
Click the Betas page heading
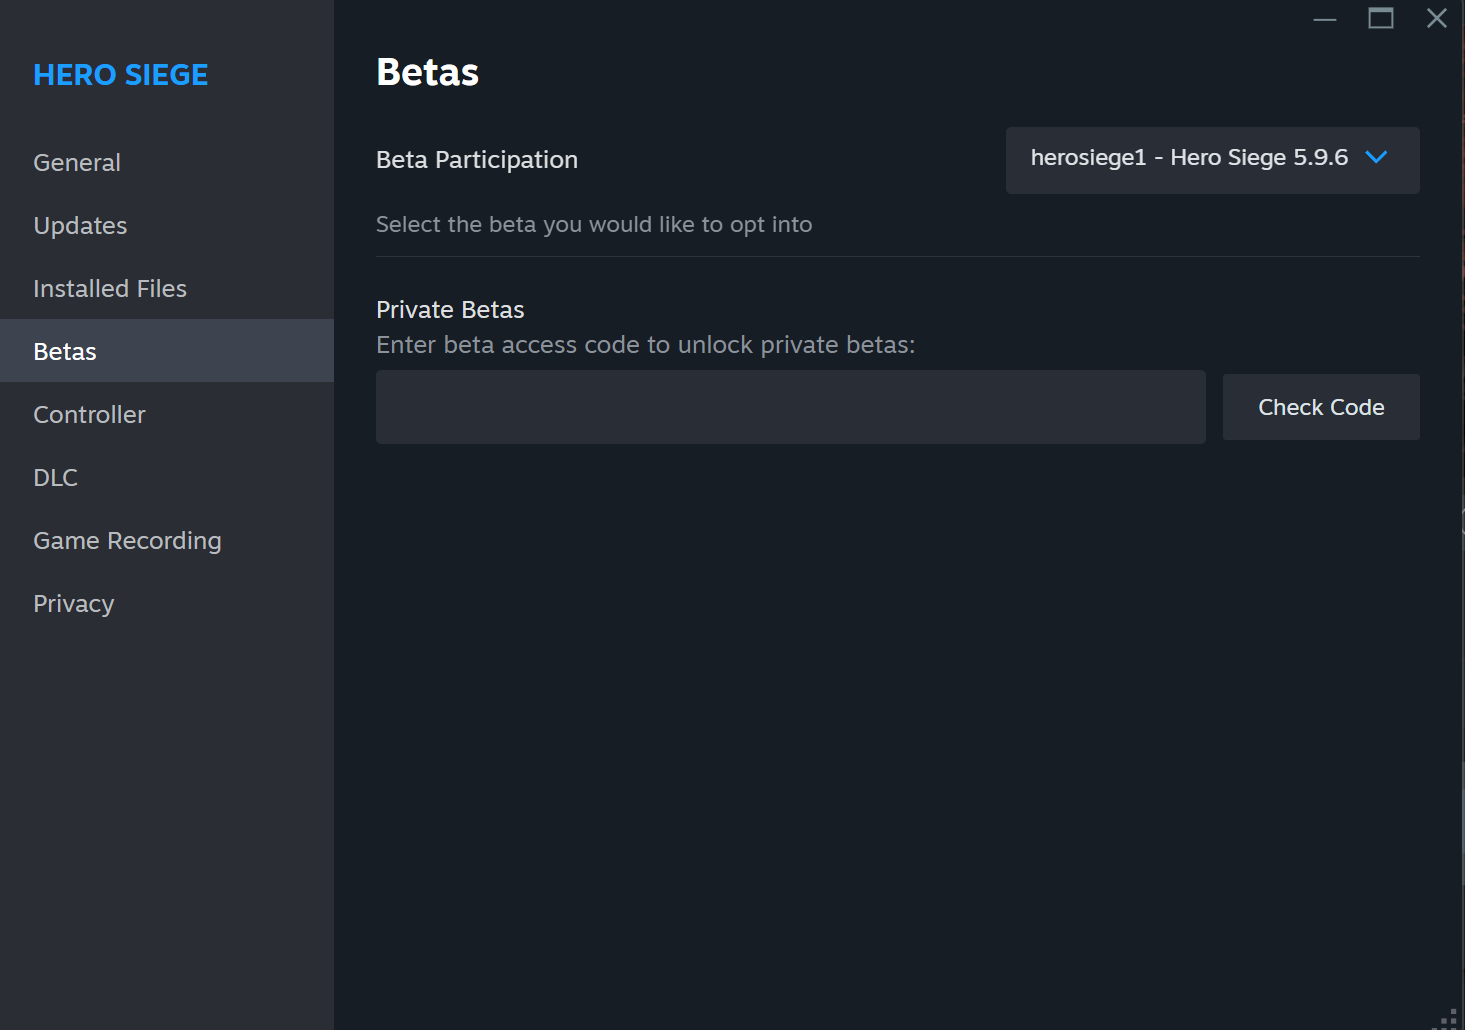[427, 72]
